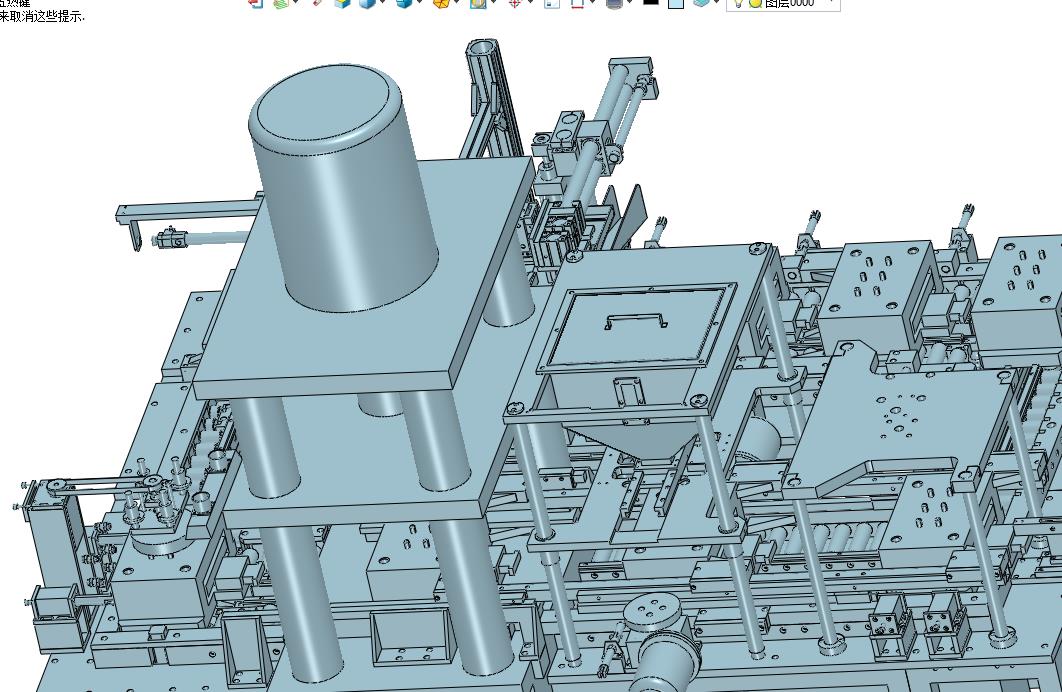Screen dimensions: 1062x692
Task: Open the 图层0000 layer dropdown
Action: pos(784,3)
